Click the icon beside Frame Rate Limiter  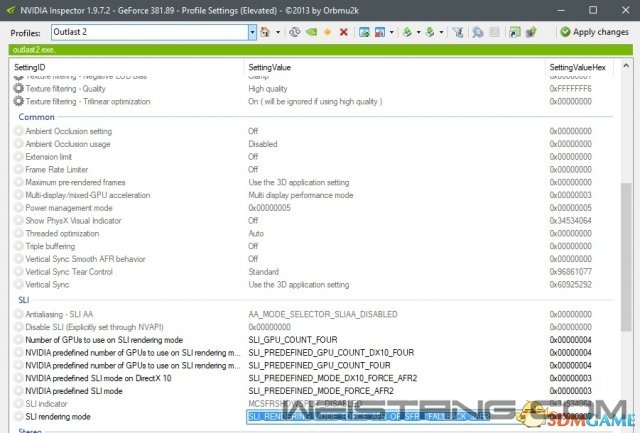(x=18, y=169)
